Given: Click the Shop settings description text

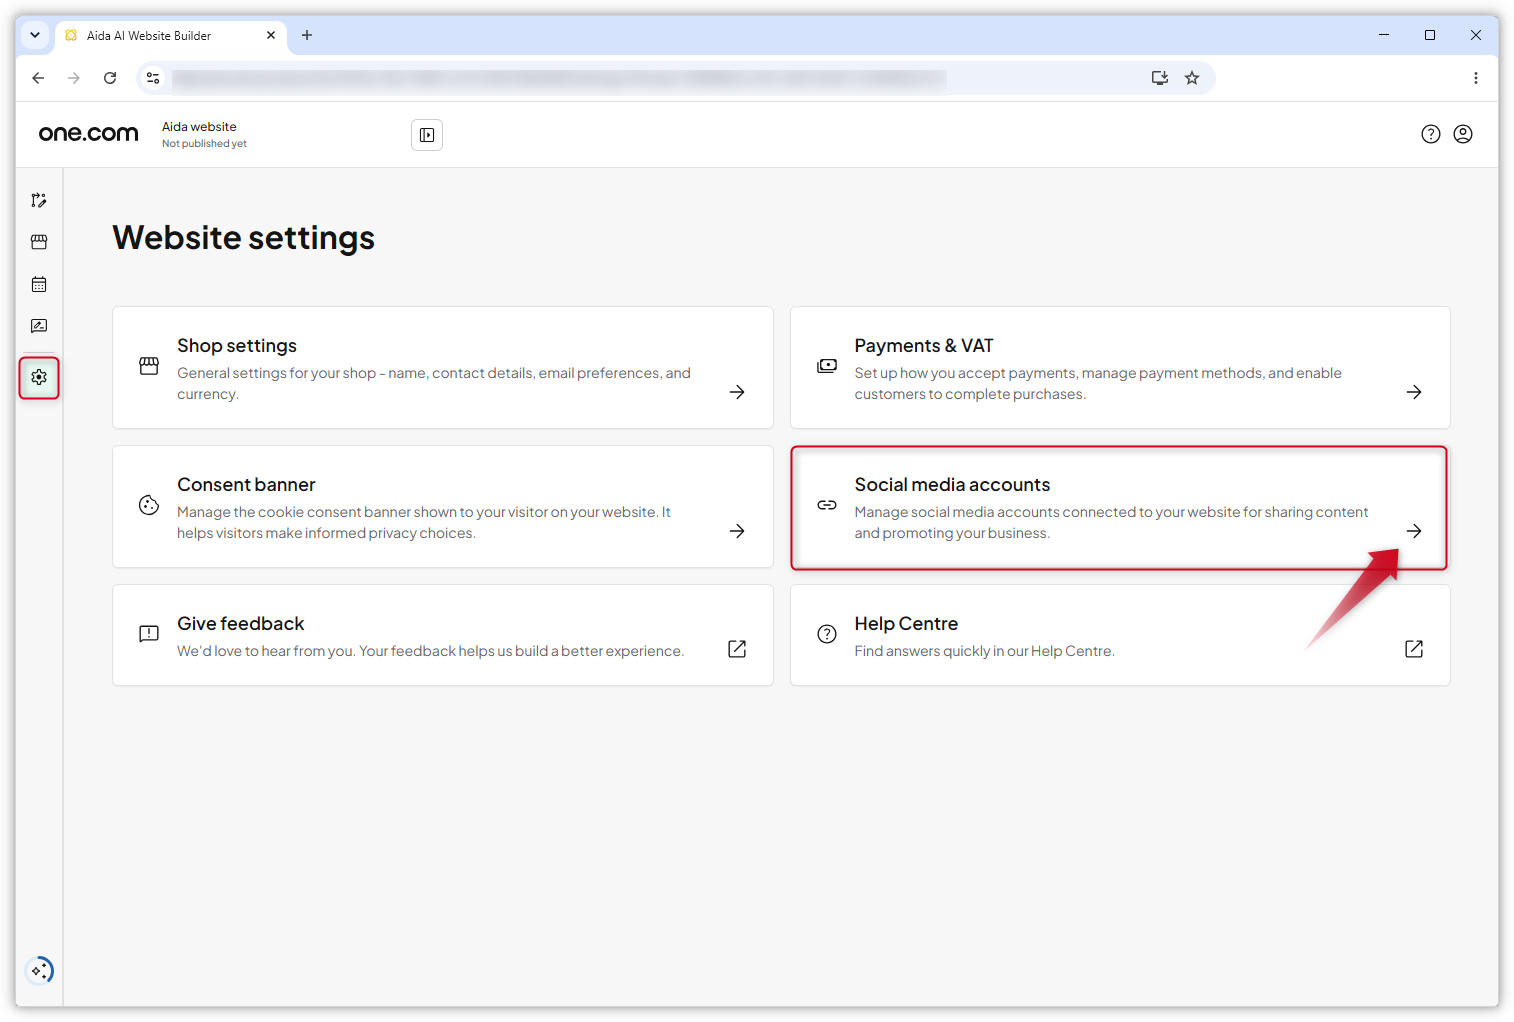Looking at the screenshot, I should [x=434, y=384].
